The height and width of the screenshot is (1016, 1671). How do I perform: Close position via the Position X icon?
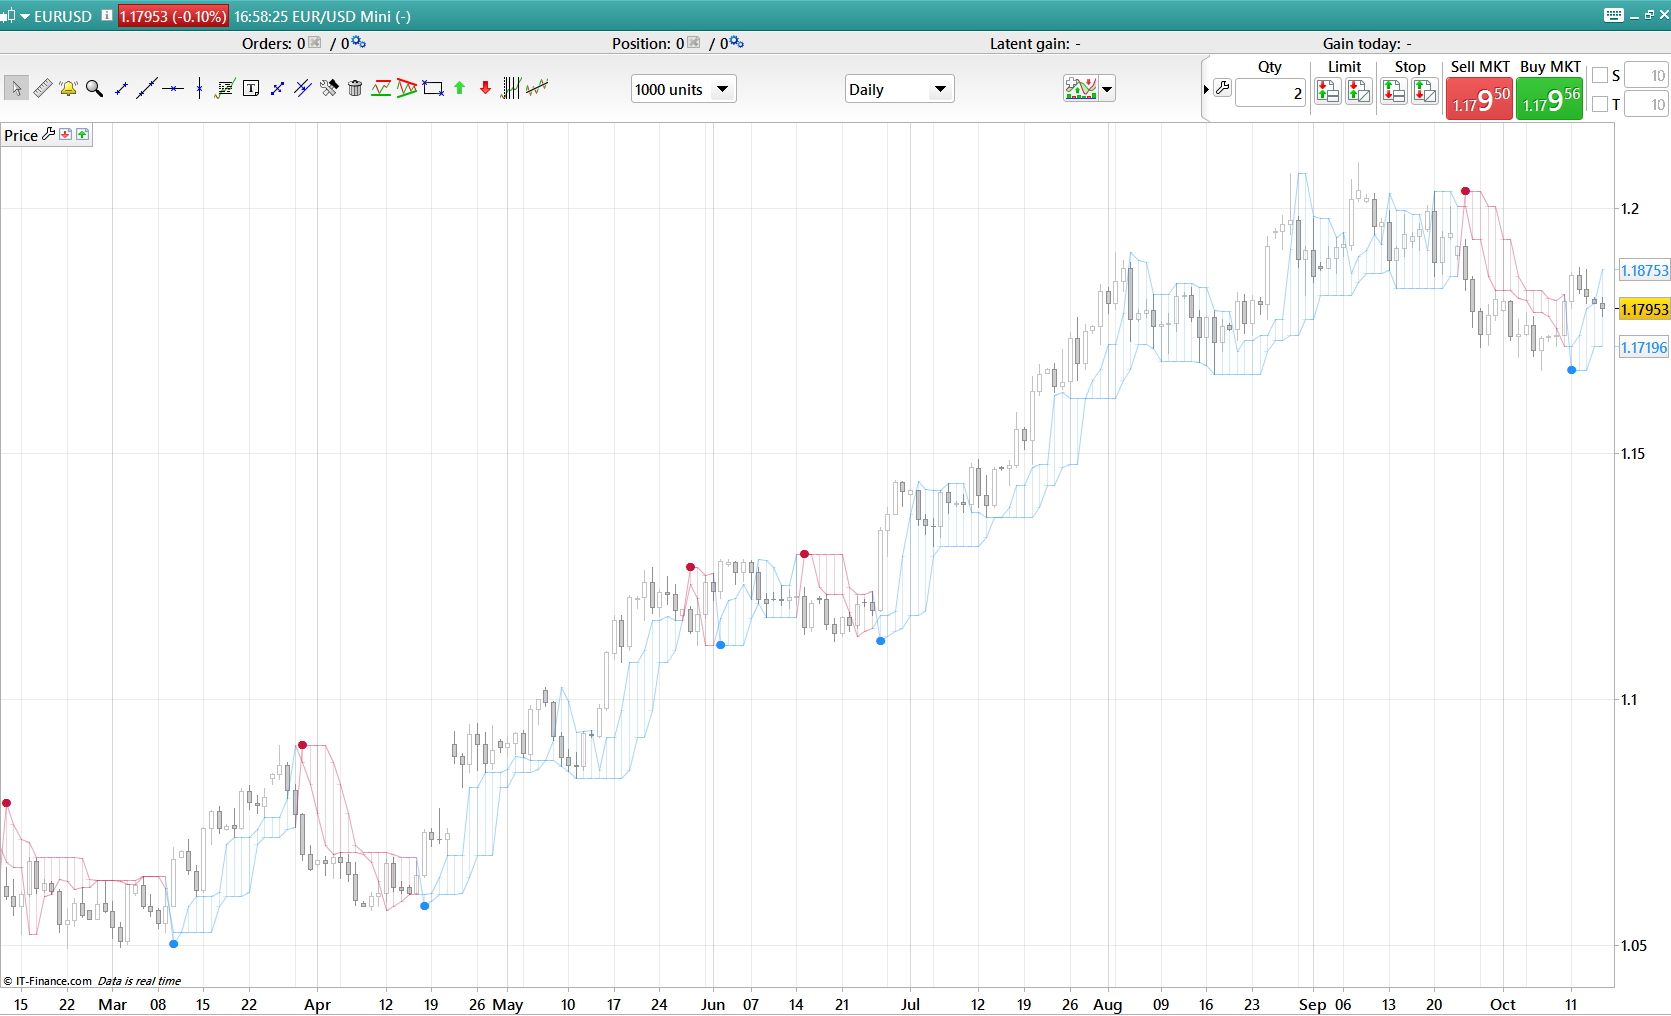[x=694, y=42]
